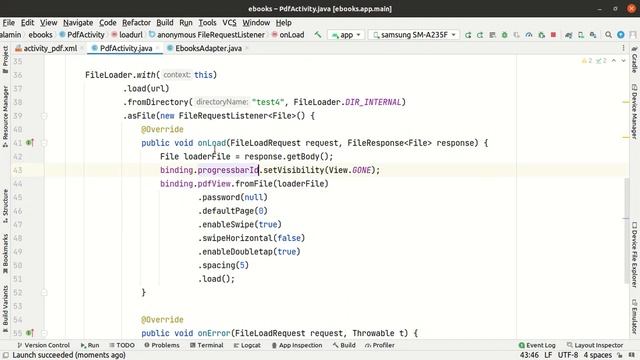Open the Device Manager side panel
The width and height of the screenshot is (640, 360).
634,111
